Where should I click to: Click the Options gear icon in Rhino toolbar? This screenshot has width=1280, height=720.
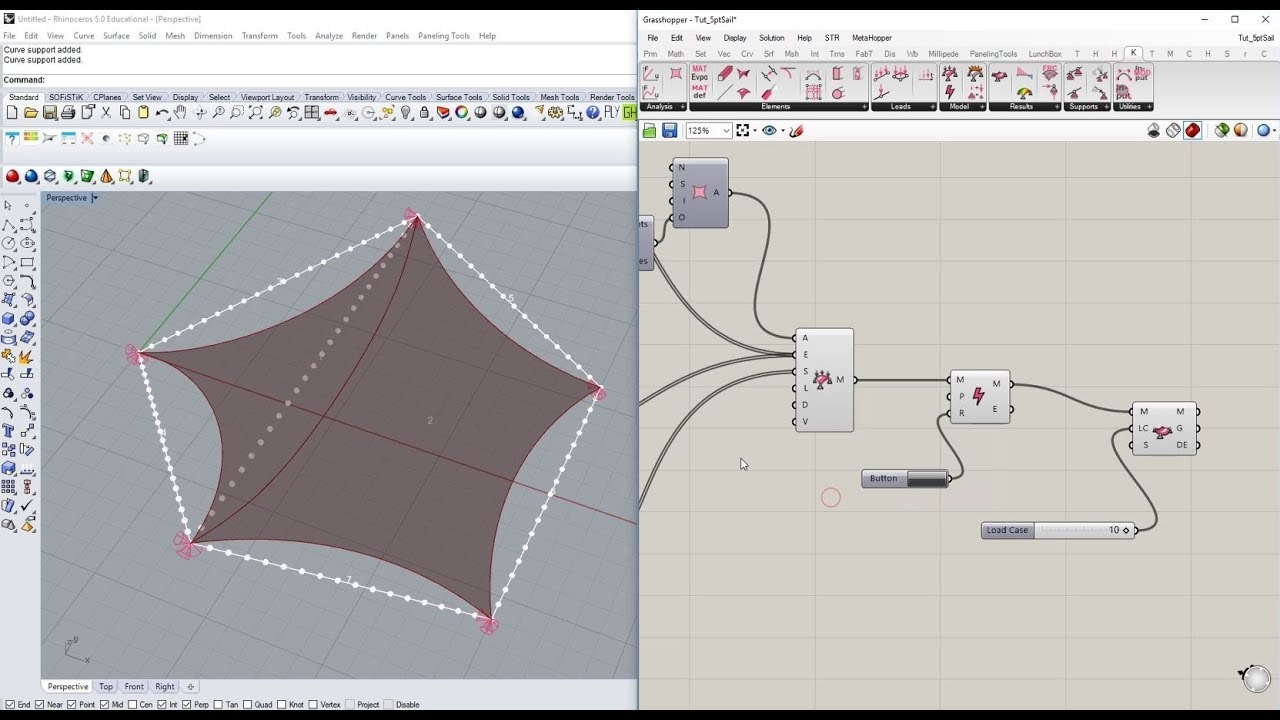tap(555, 112)
